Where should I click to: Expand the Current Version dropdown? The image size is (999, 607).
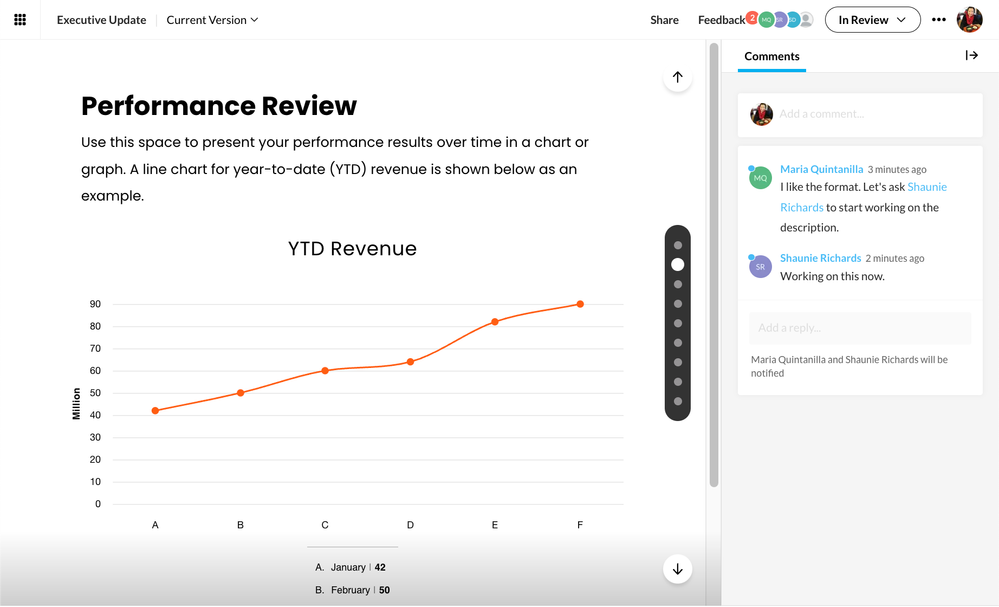tap(212, 20)
